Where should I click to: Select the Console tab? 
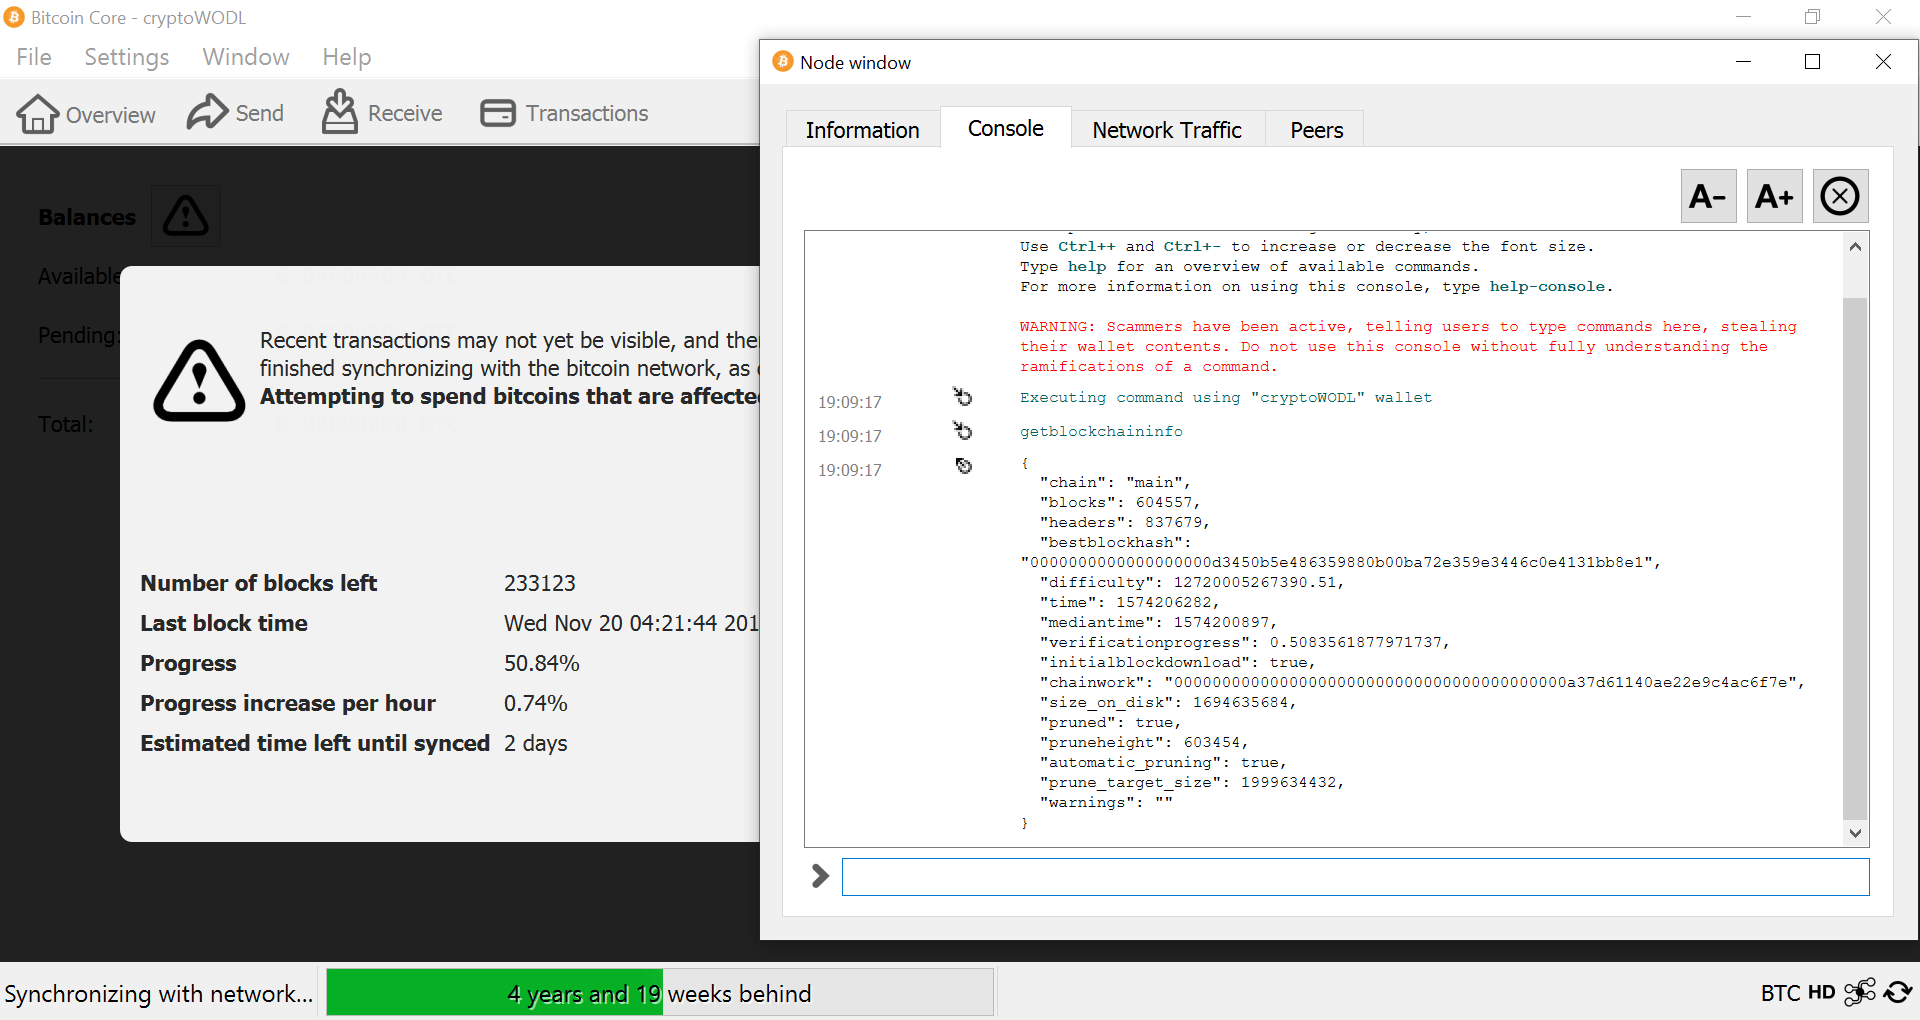click(1006, 128)
